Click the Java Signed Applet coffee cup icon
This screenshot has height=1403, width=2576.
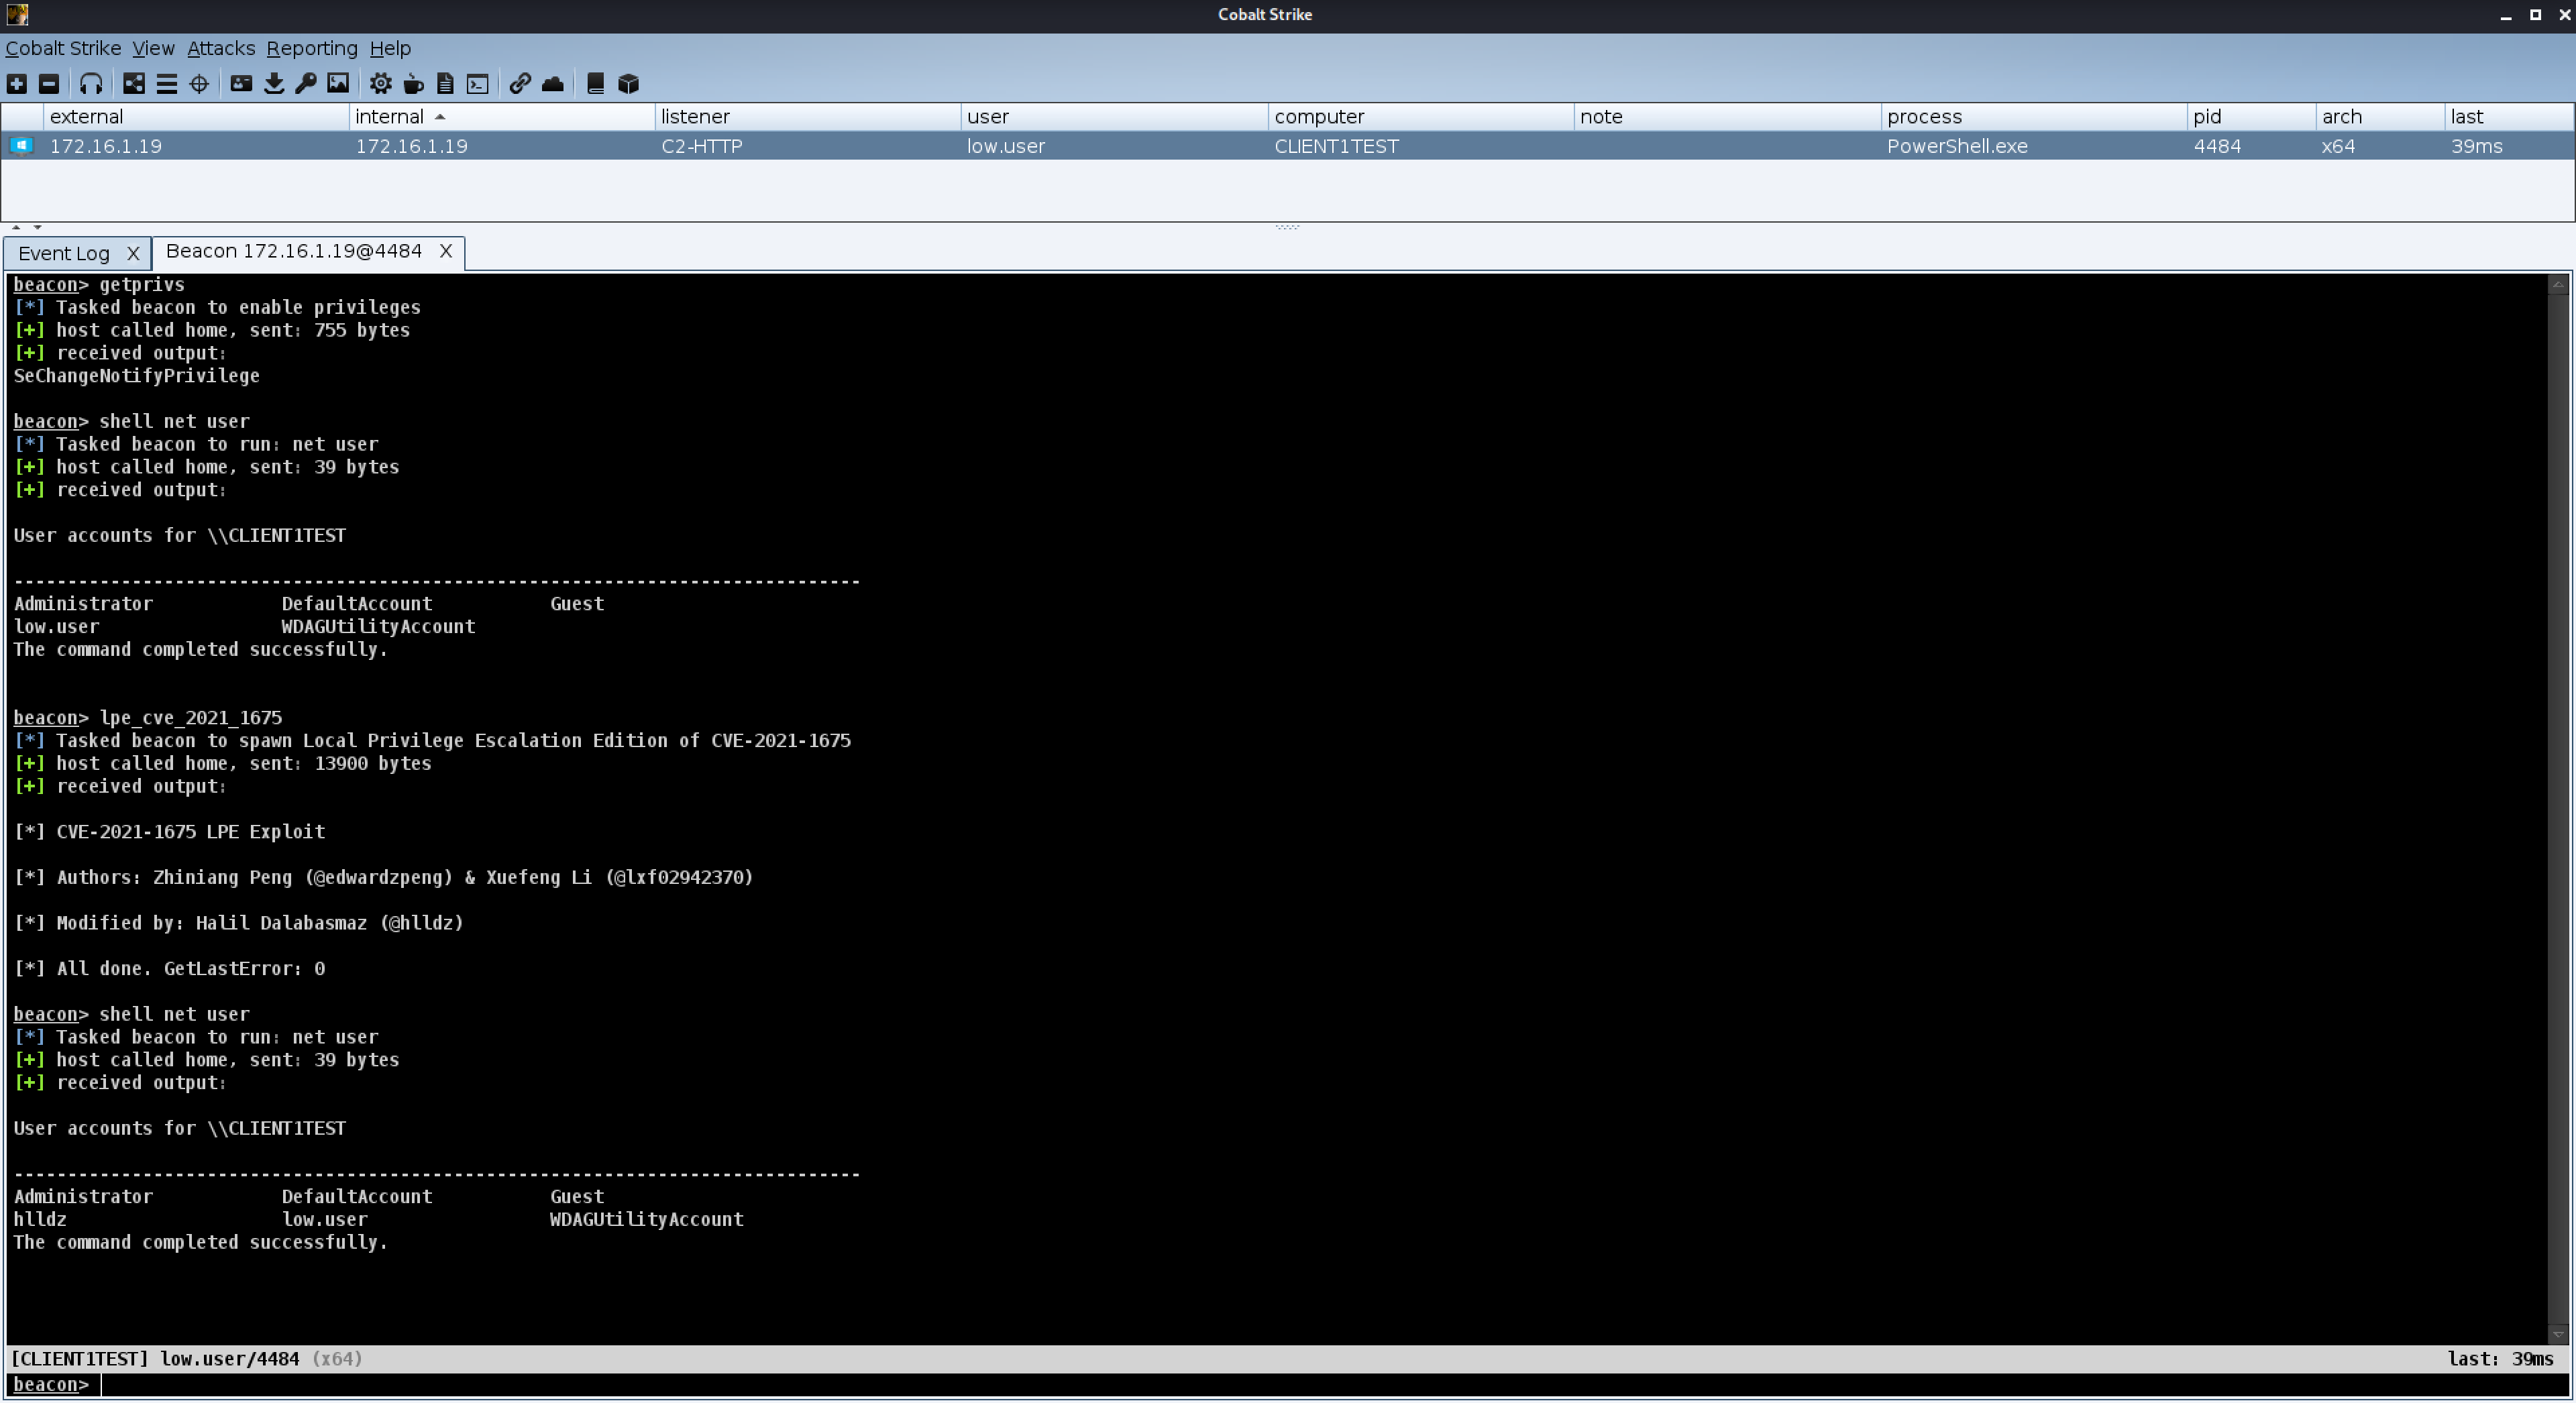coord(413,84)
